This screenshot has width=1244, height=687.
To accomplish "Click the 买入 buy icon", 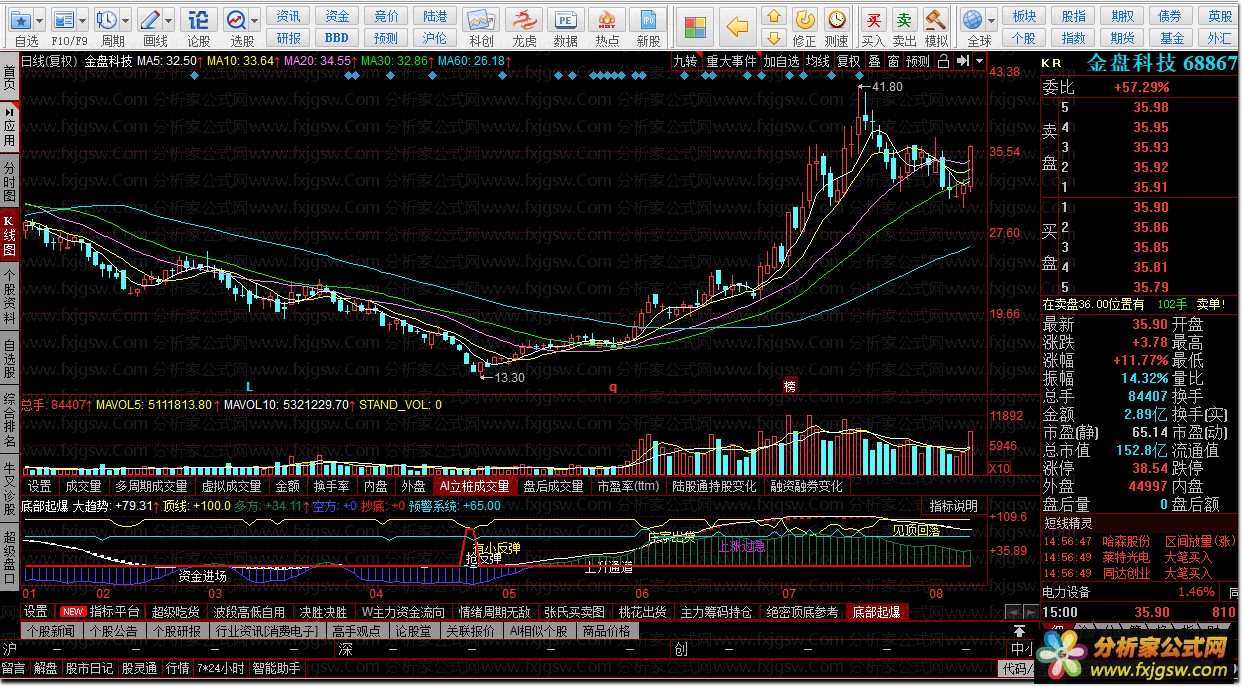I will point(873,20).
